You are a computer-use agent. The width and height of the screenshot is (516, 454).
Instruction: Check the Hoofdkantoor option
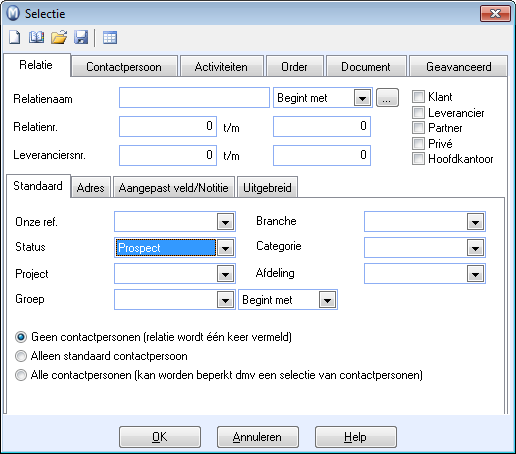[418, 159]
